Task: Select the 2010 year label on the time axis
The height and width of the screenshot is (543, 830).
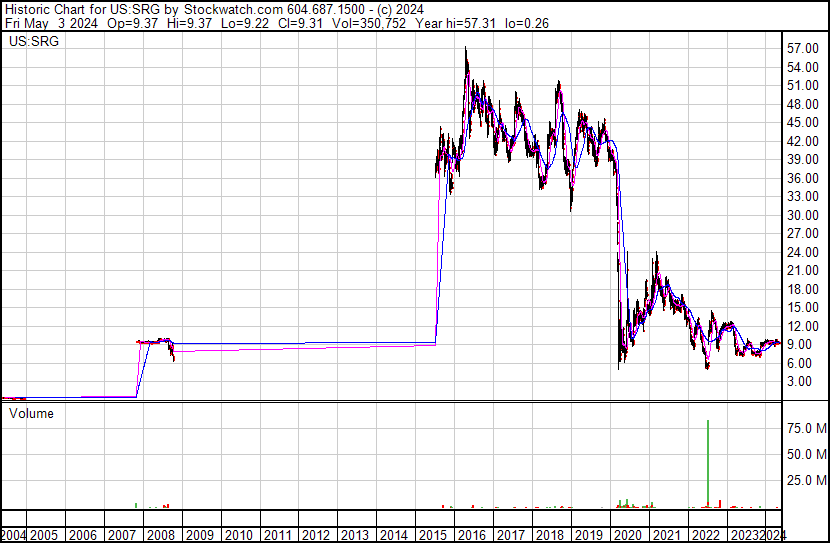Action: (x=239, y=535)
